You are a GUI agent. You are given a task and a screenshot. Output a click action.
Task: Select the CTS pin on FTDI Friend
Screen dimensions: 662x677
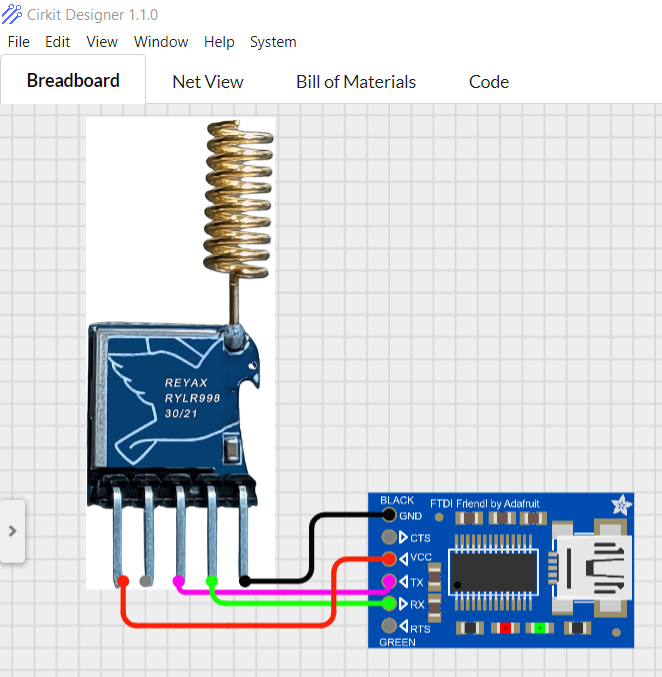click(x=389, y=537)
